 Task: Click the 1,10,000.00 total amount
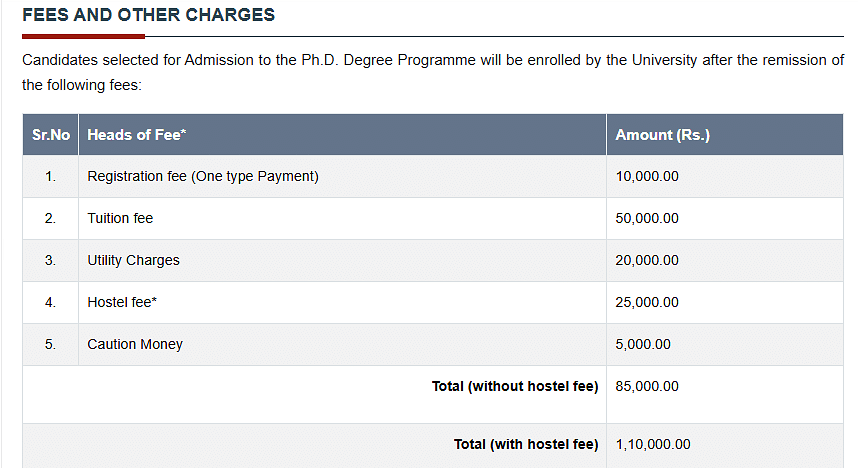653,444
